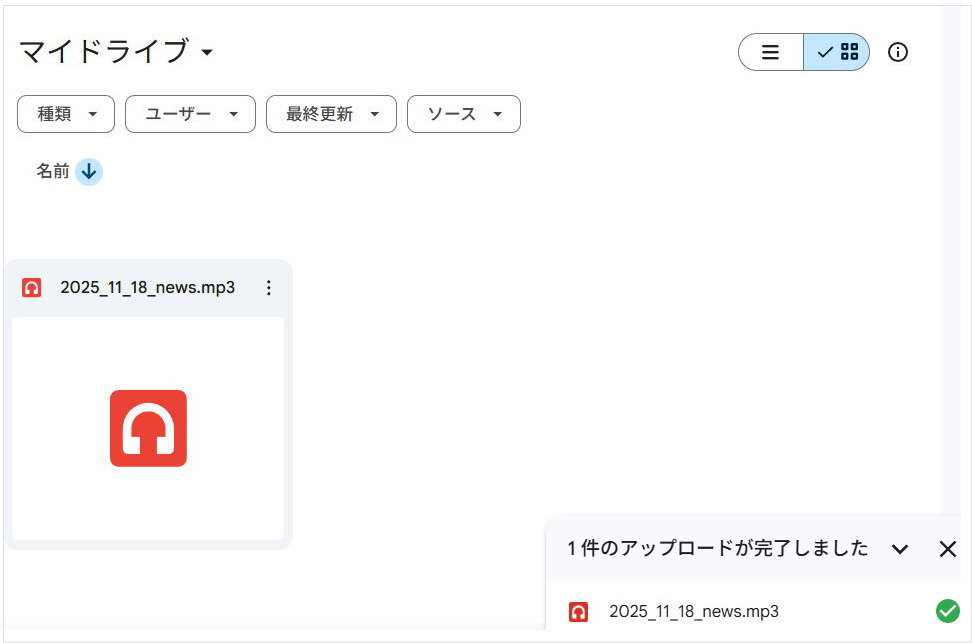Collapse the upload complete panel
This screenshot has width=972, height=643.
[899, 549]
